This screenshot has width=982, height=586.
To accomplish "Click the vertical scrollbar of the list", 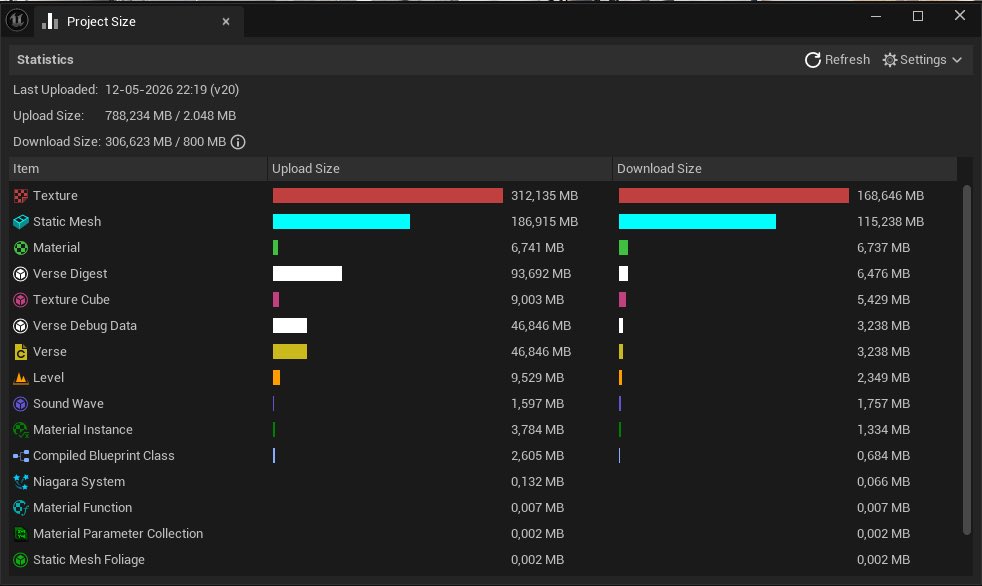I will tap(966, 360).
